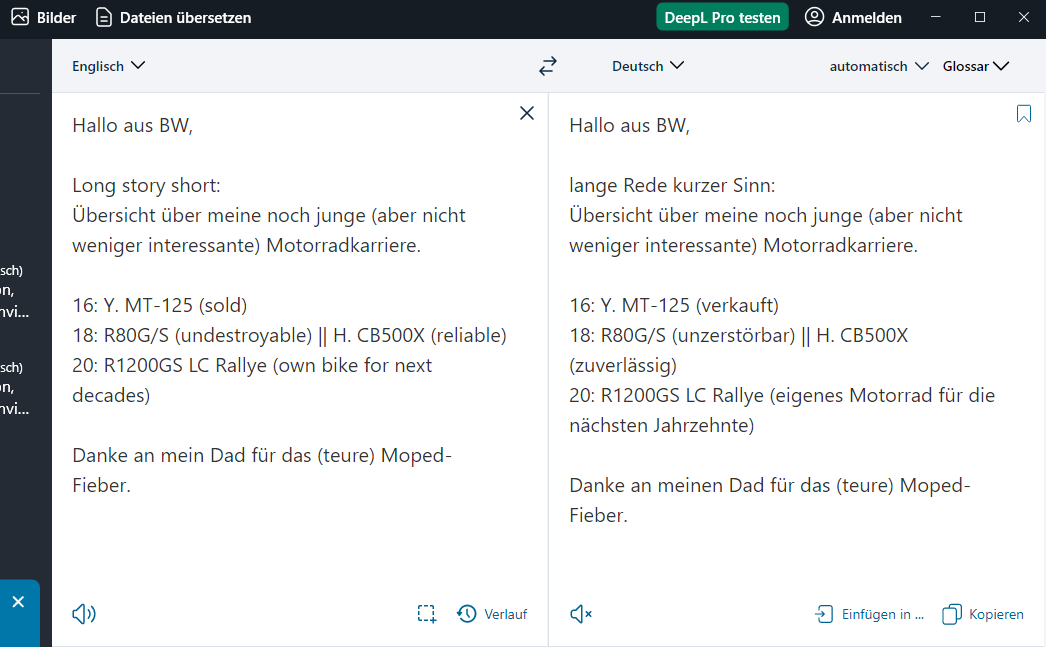Image resolution: width=1046 pixels, height=647 pixels.
Task: Swap source and target languages
Action: pyautogui.click(x=547, y=66)
